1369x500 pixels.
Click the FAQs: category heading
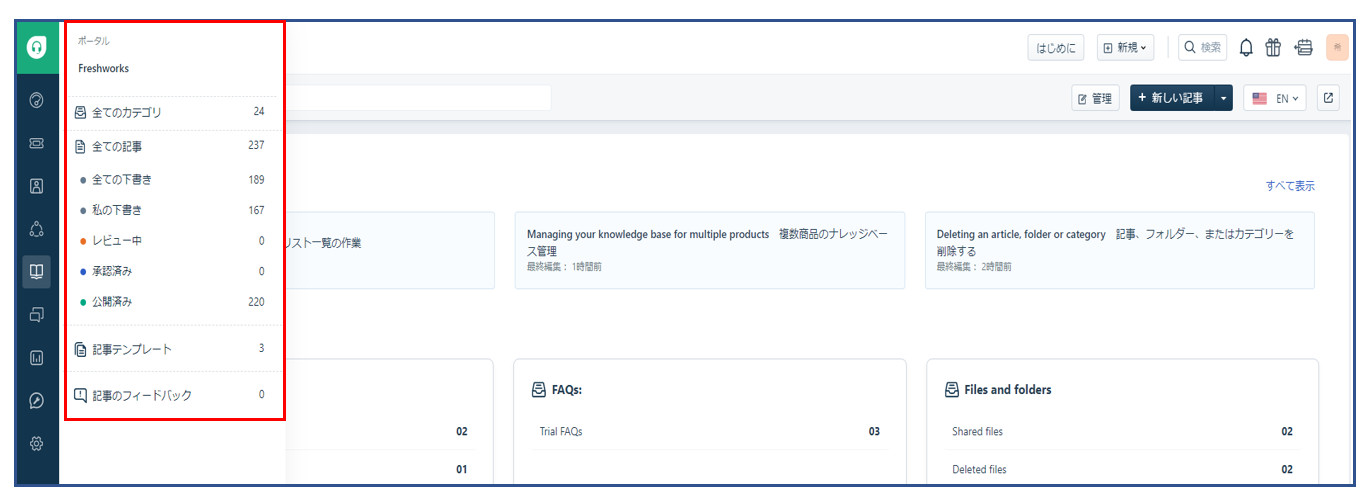click(567, 390)
